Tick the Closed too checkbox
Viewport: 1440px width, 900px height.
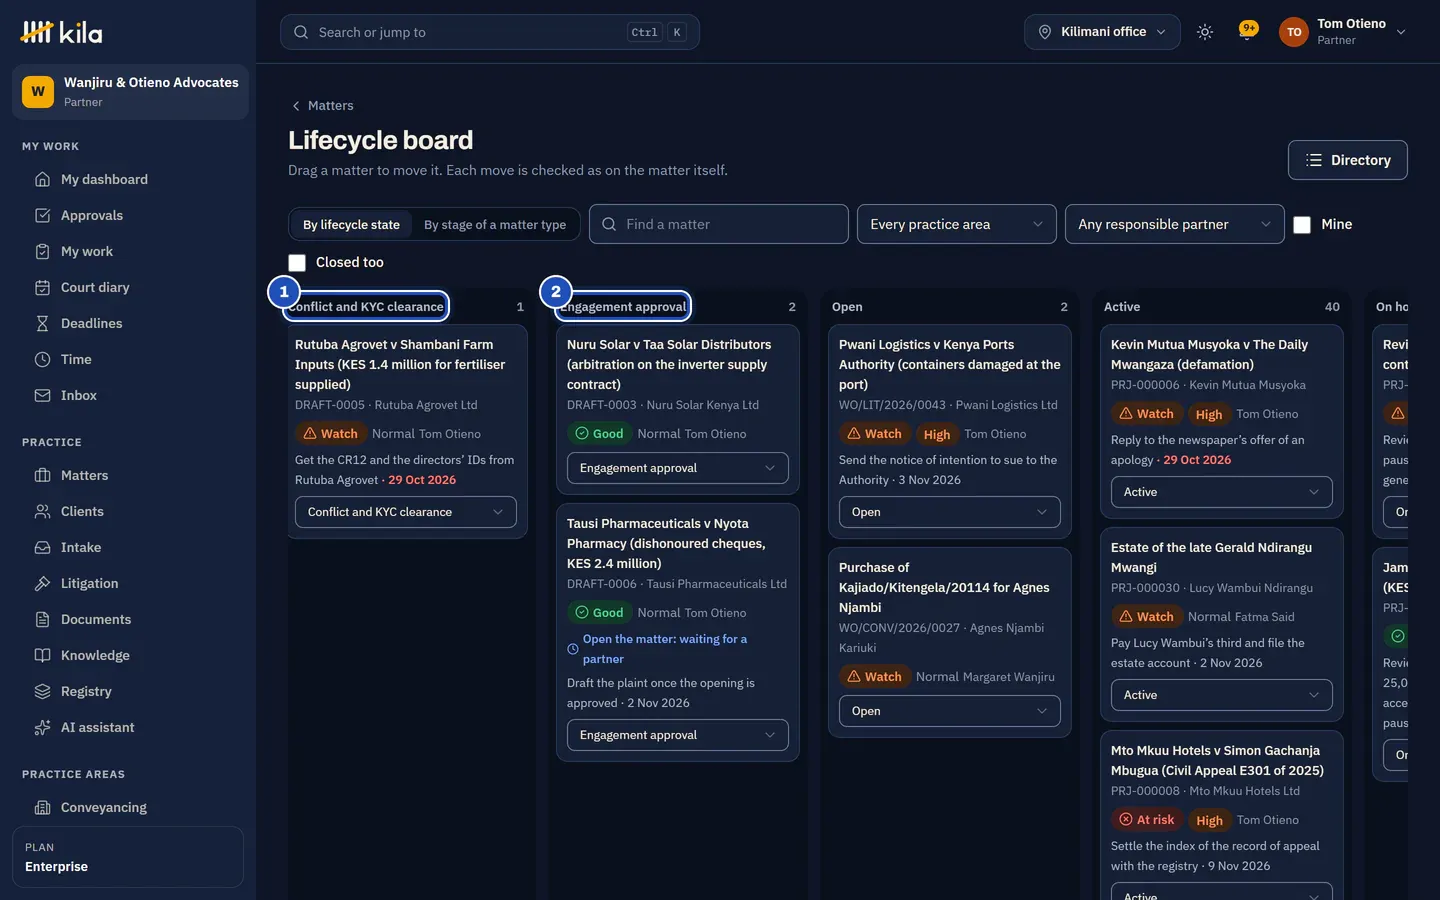(x=297, y=262)
